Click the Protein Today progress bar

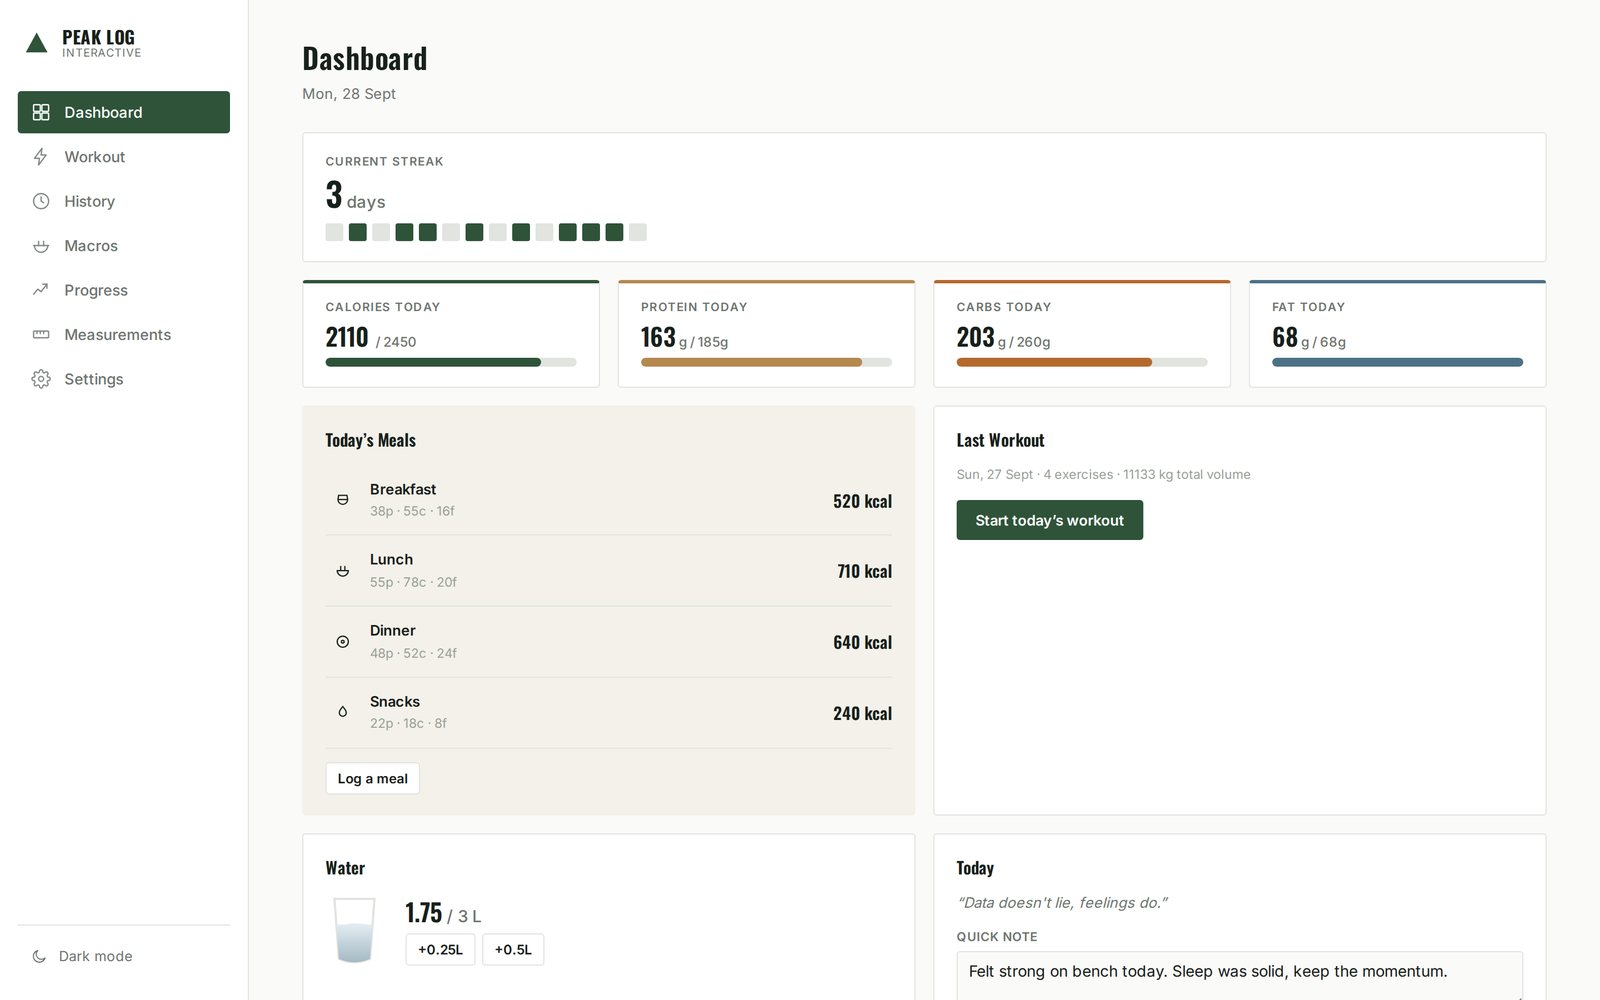click(x=766, y=362)
